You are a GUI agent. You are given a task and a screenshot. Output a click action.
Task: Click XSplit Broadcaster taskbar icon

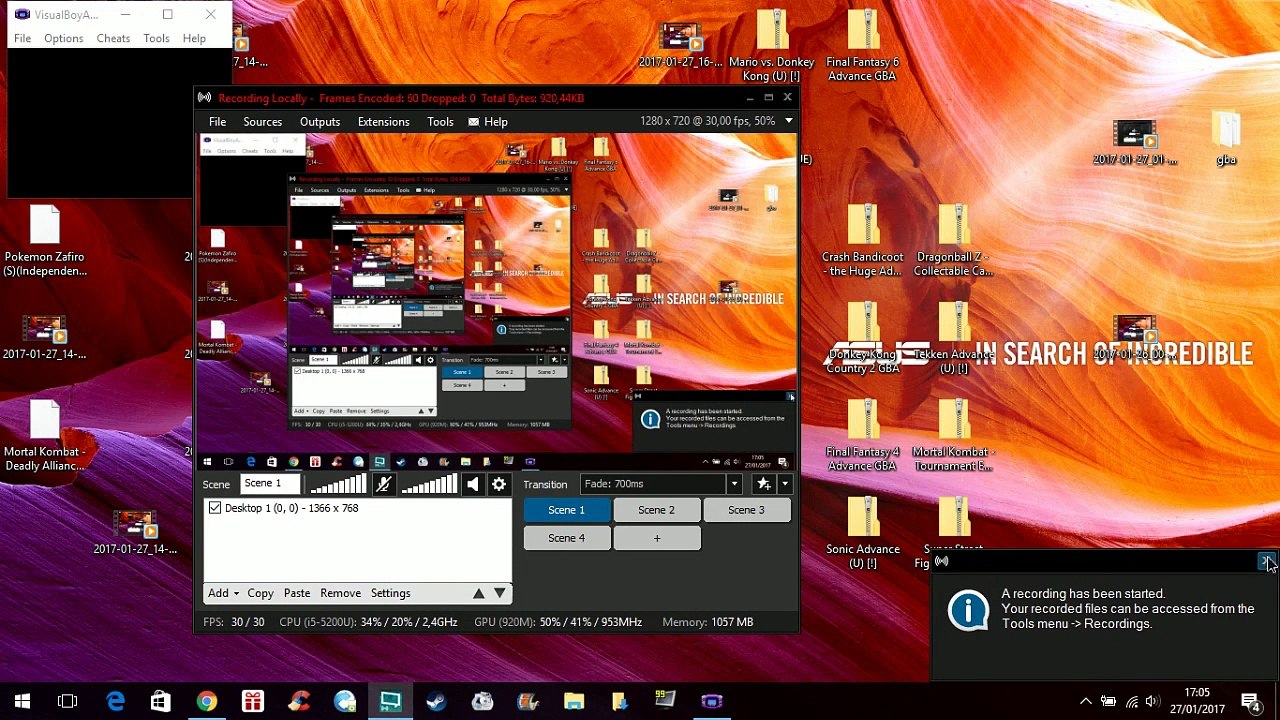pos(390,701)
